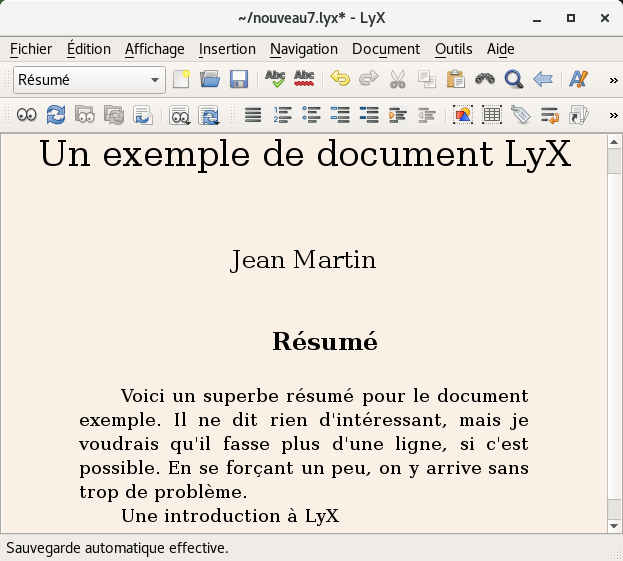The height and width of the screenshot is (561, 623).
Task: Open the Aide menu
Action: 501,49
